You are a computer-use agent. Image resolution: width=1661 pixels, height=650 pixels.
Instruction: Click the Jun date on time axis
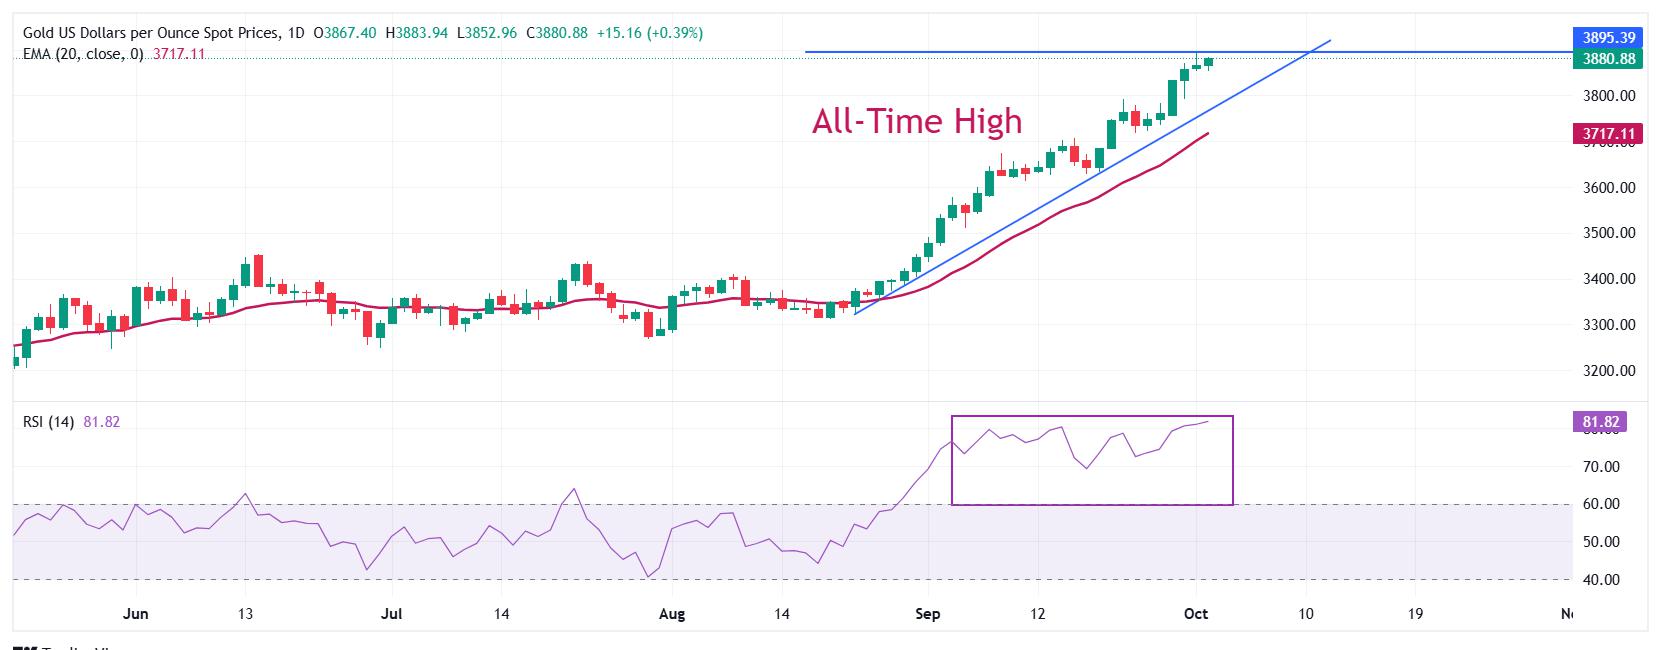[x=135, y=613]
